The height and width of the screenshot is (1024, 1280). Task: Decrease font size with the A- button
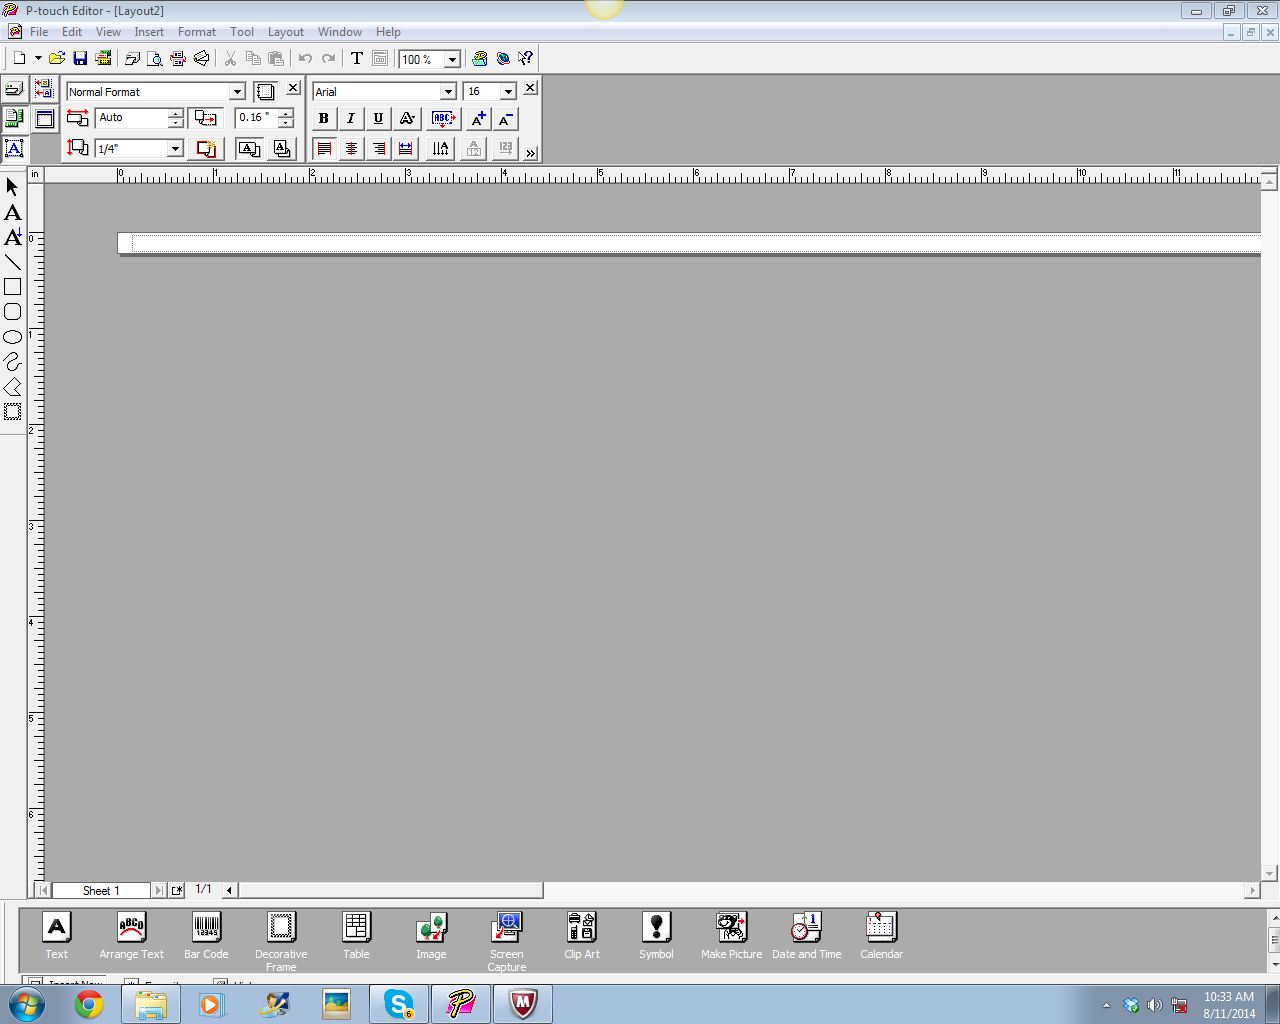coord(506,119)
